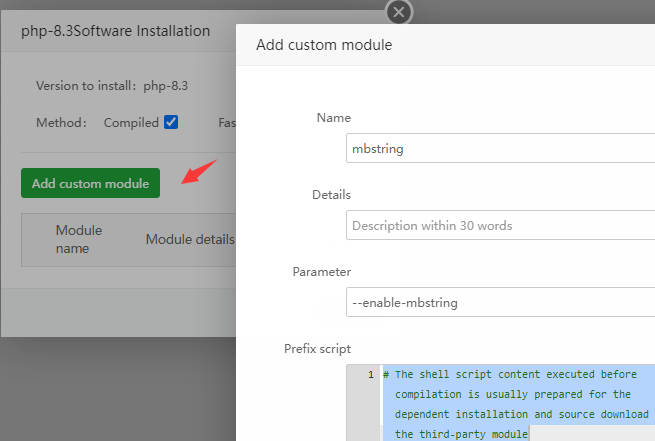Screen dimensions: 655x441
Task: Click the Prefix script label
Action: click(x=317, y=349)
